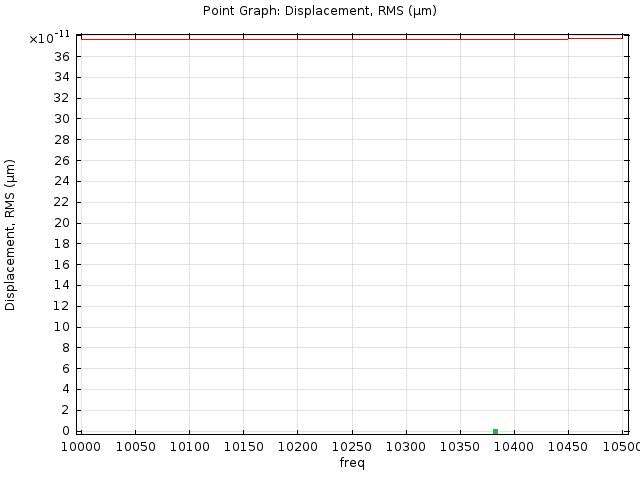The height and width of the screenshot is (480, 640).
Task: Click the 36 tick label on y-axis
Action: click(x=61, y=56)
